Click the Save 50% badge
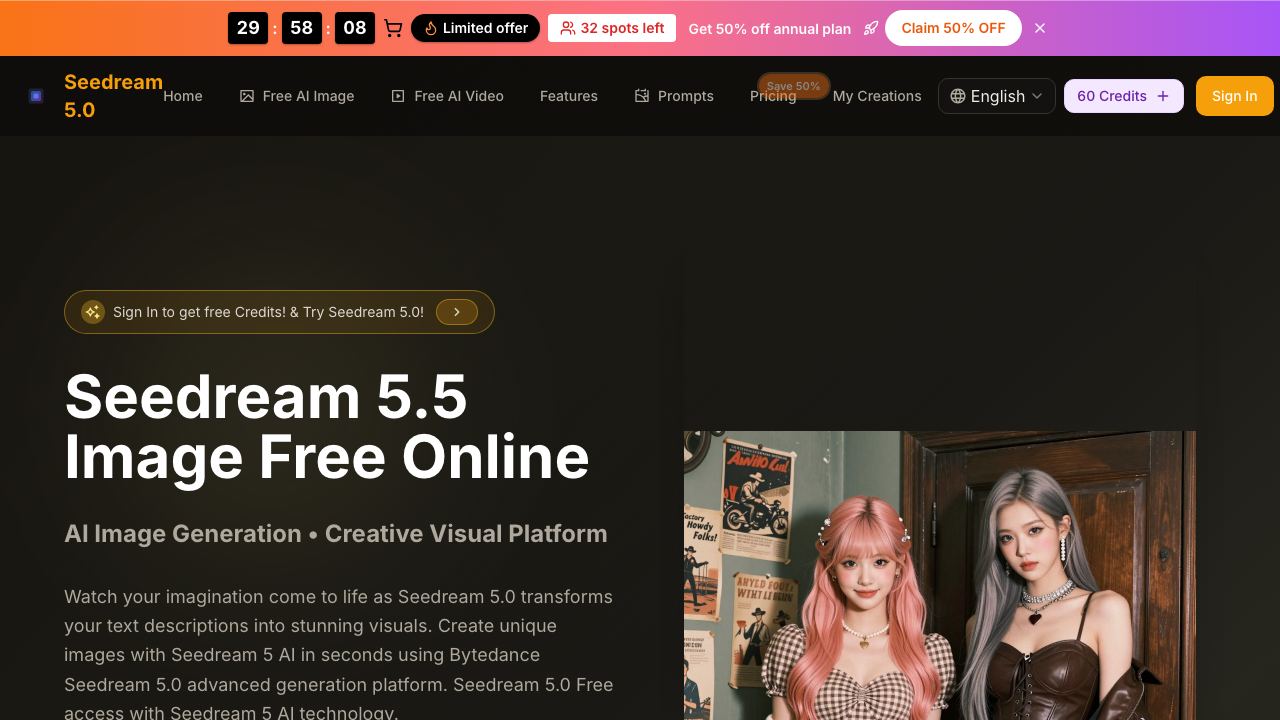The width and height of the screenshot is (1280, 720). click(x=794, y=86)
